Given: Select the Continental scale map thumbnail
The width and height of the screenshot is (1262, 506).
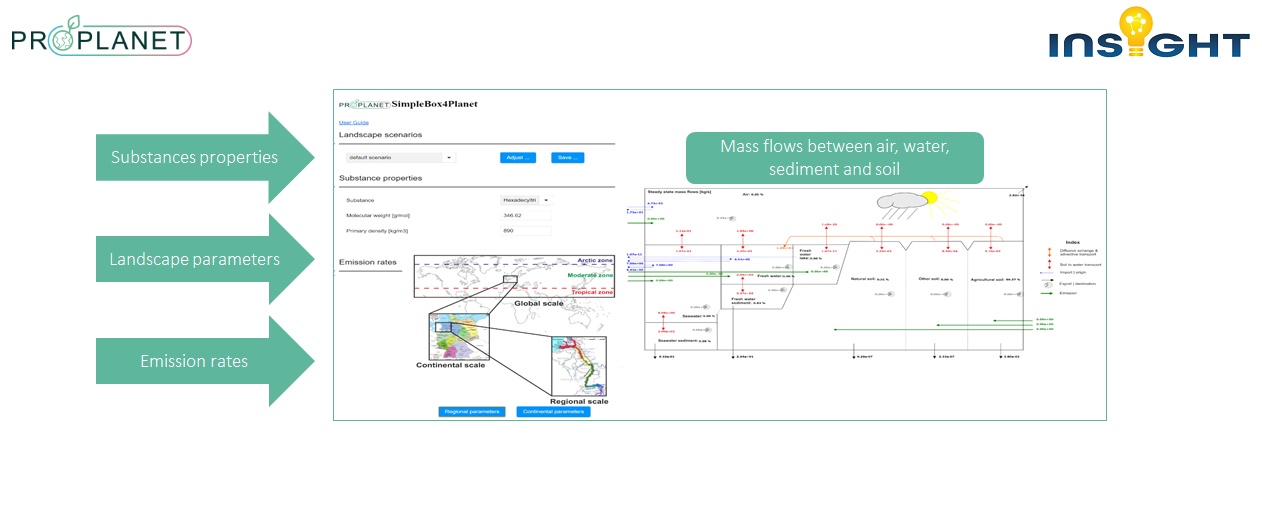Looking at the screenshot, I should [456, 336].
